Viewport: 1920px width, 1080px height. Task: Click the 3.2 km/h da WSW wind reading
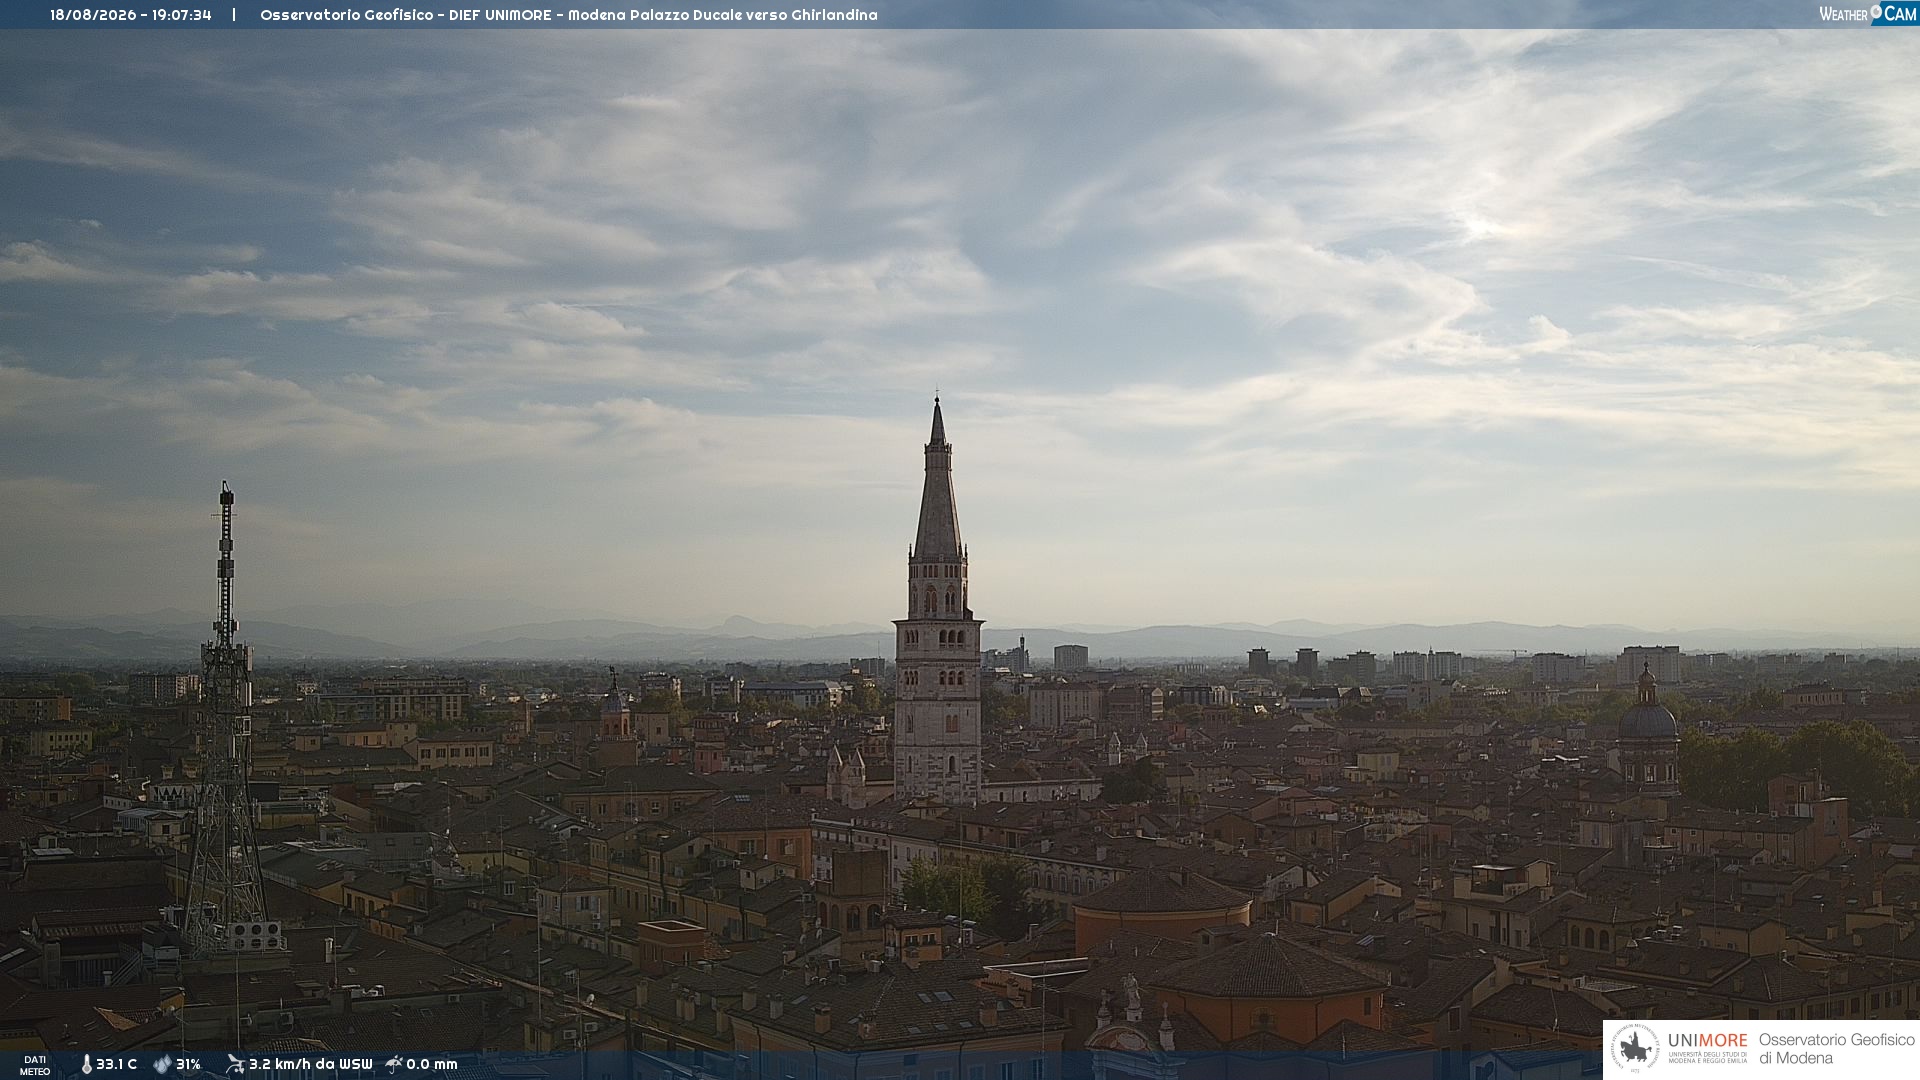[310, 1064]
